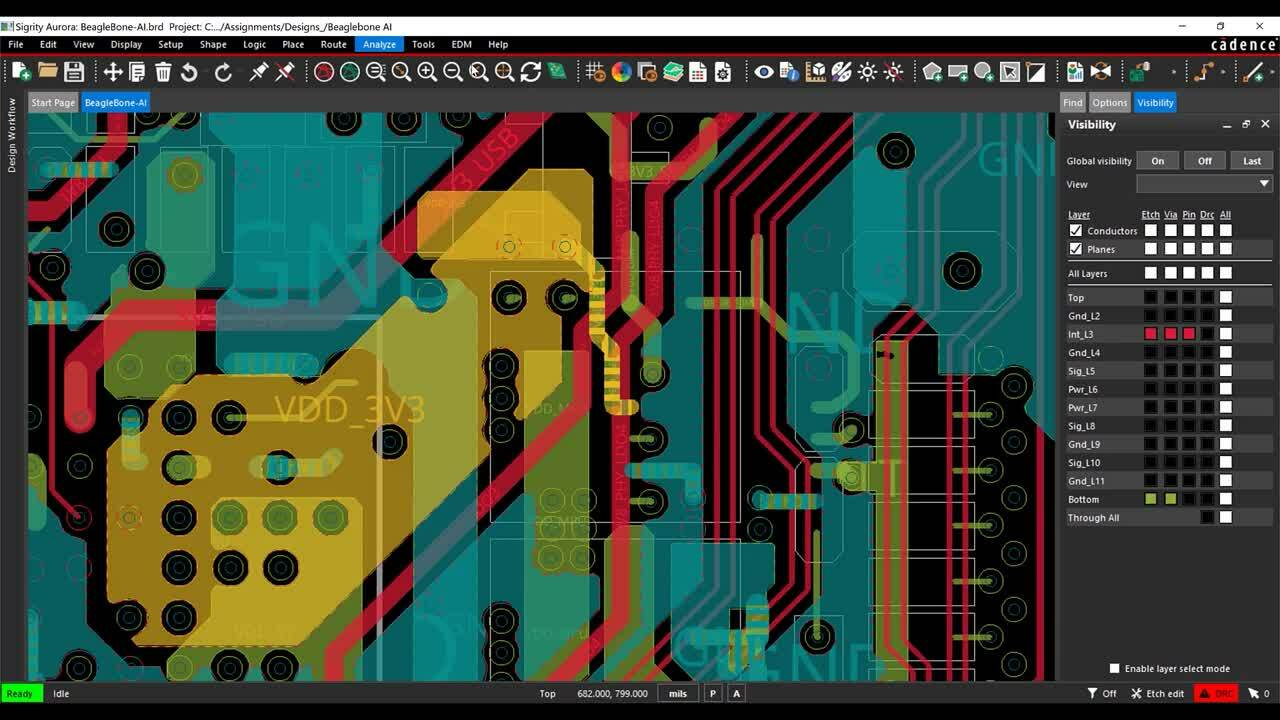Expand the Design Workflow side panel

[12, 135]
